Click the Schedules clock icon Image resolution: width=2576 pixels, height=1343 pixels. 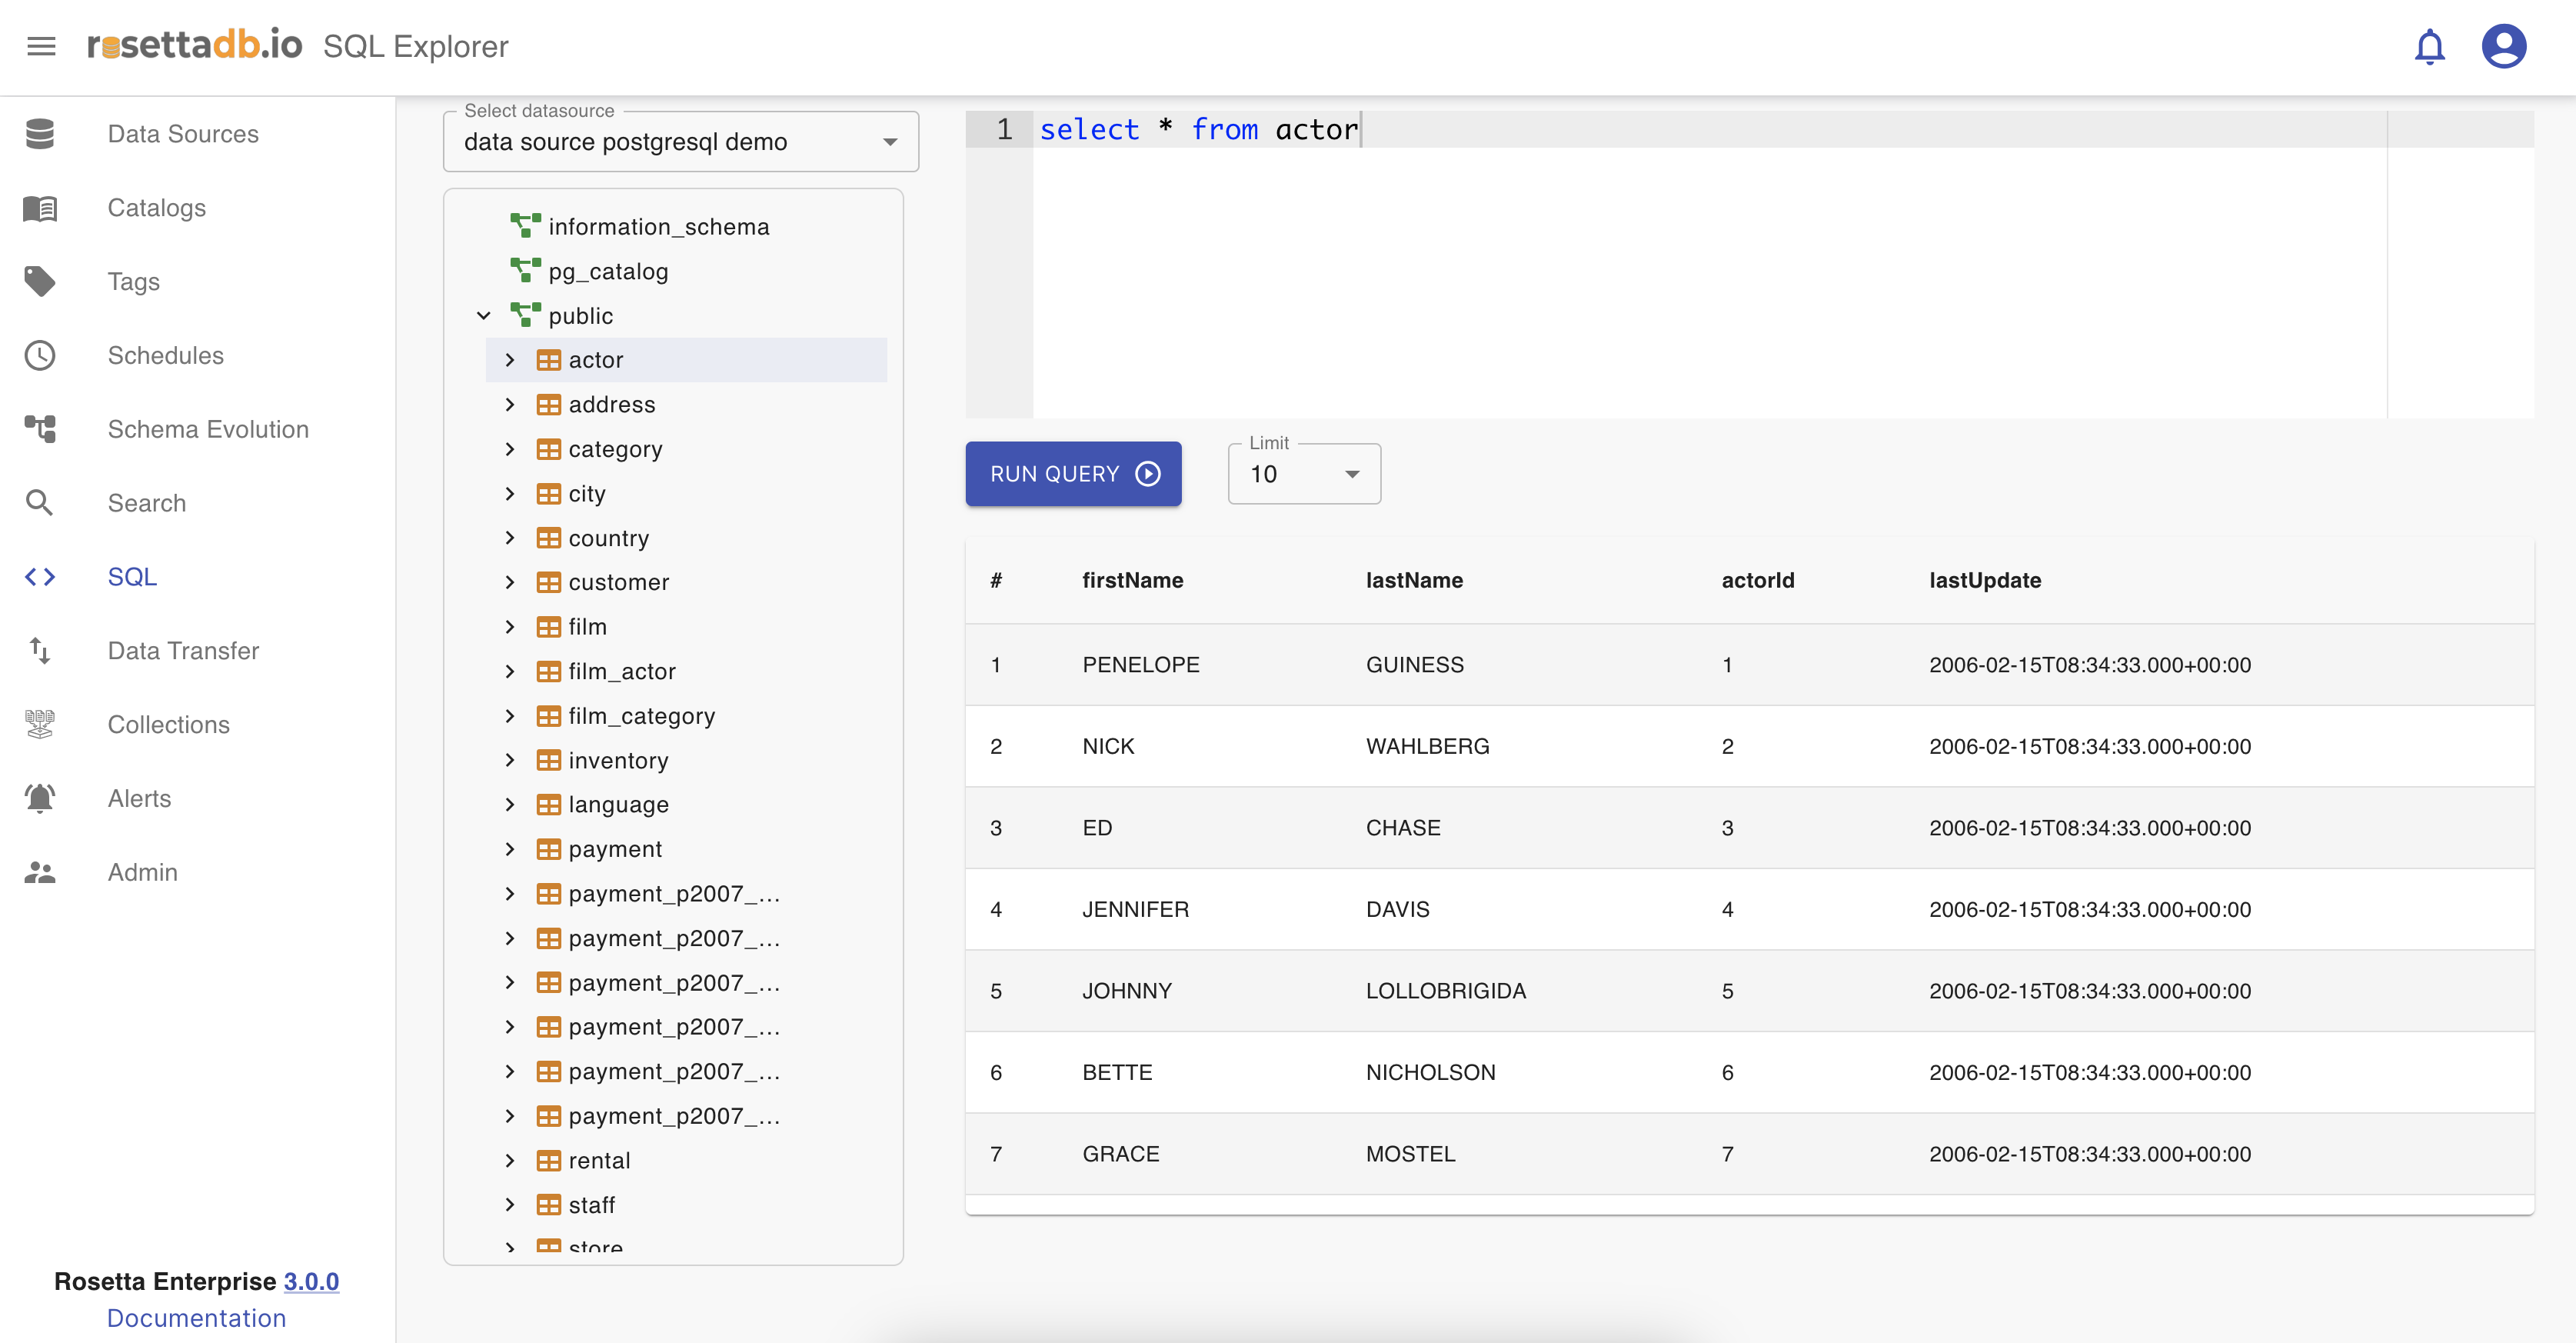(x=40, y=356)
